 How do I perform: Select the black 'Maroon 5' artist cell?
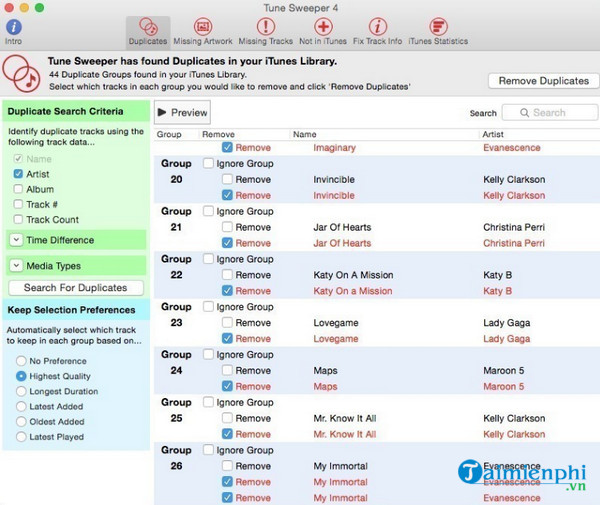coord(504,371)
